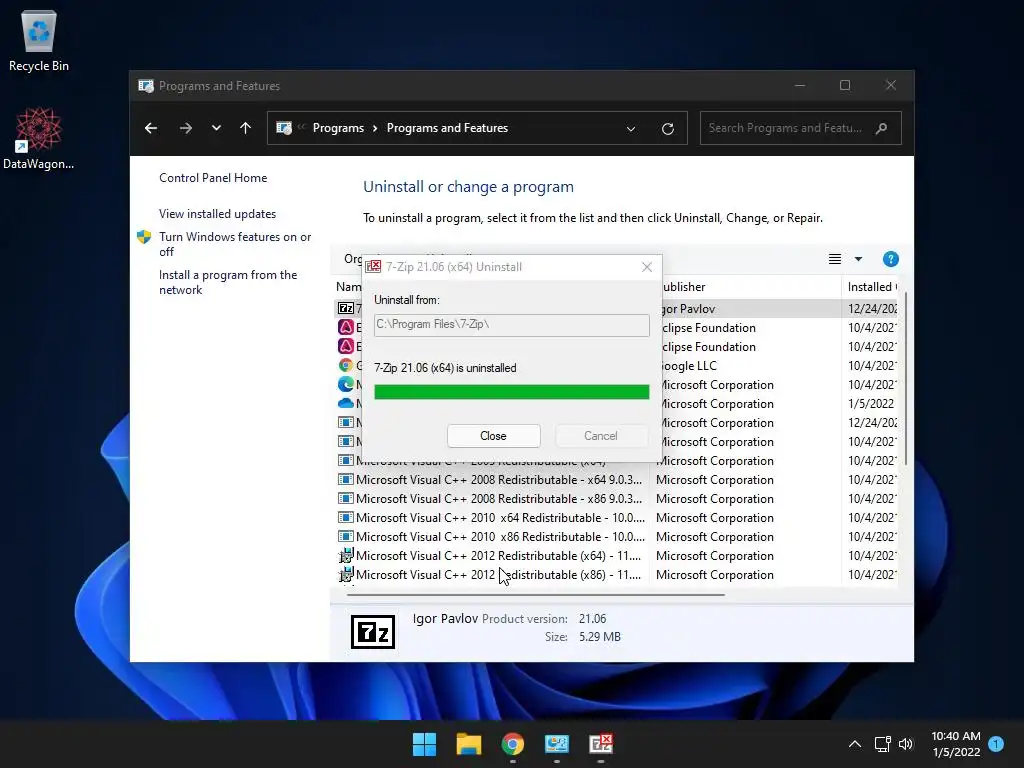Expand the address bar history dropdown
This screenshot has width=1024, height=768.
[x=631, y=129]
